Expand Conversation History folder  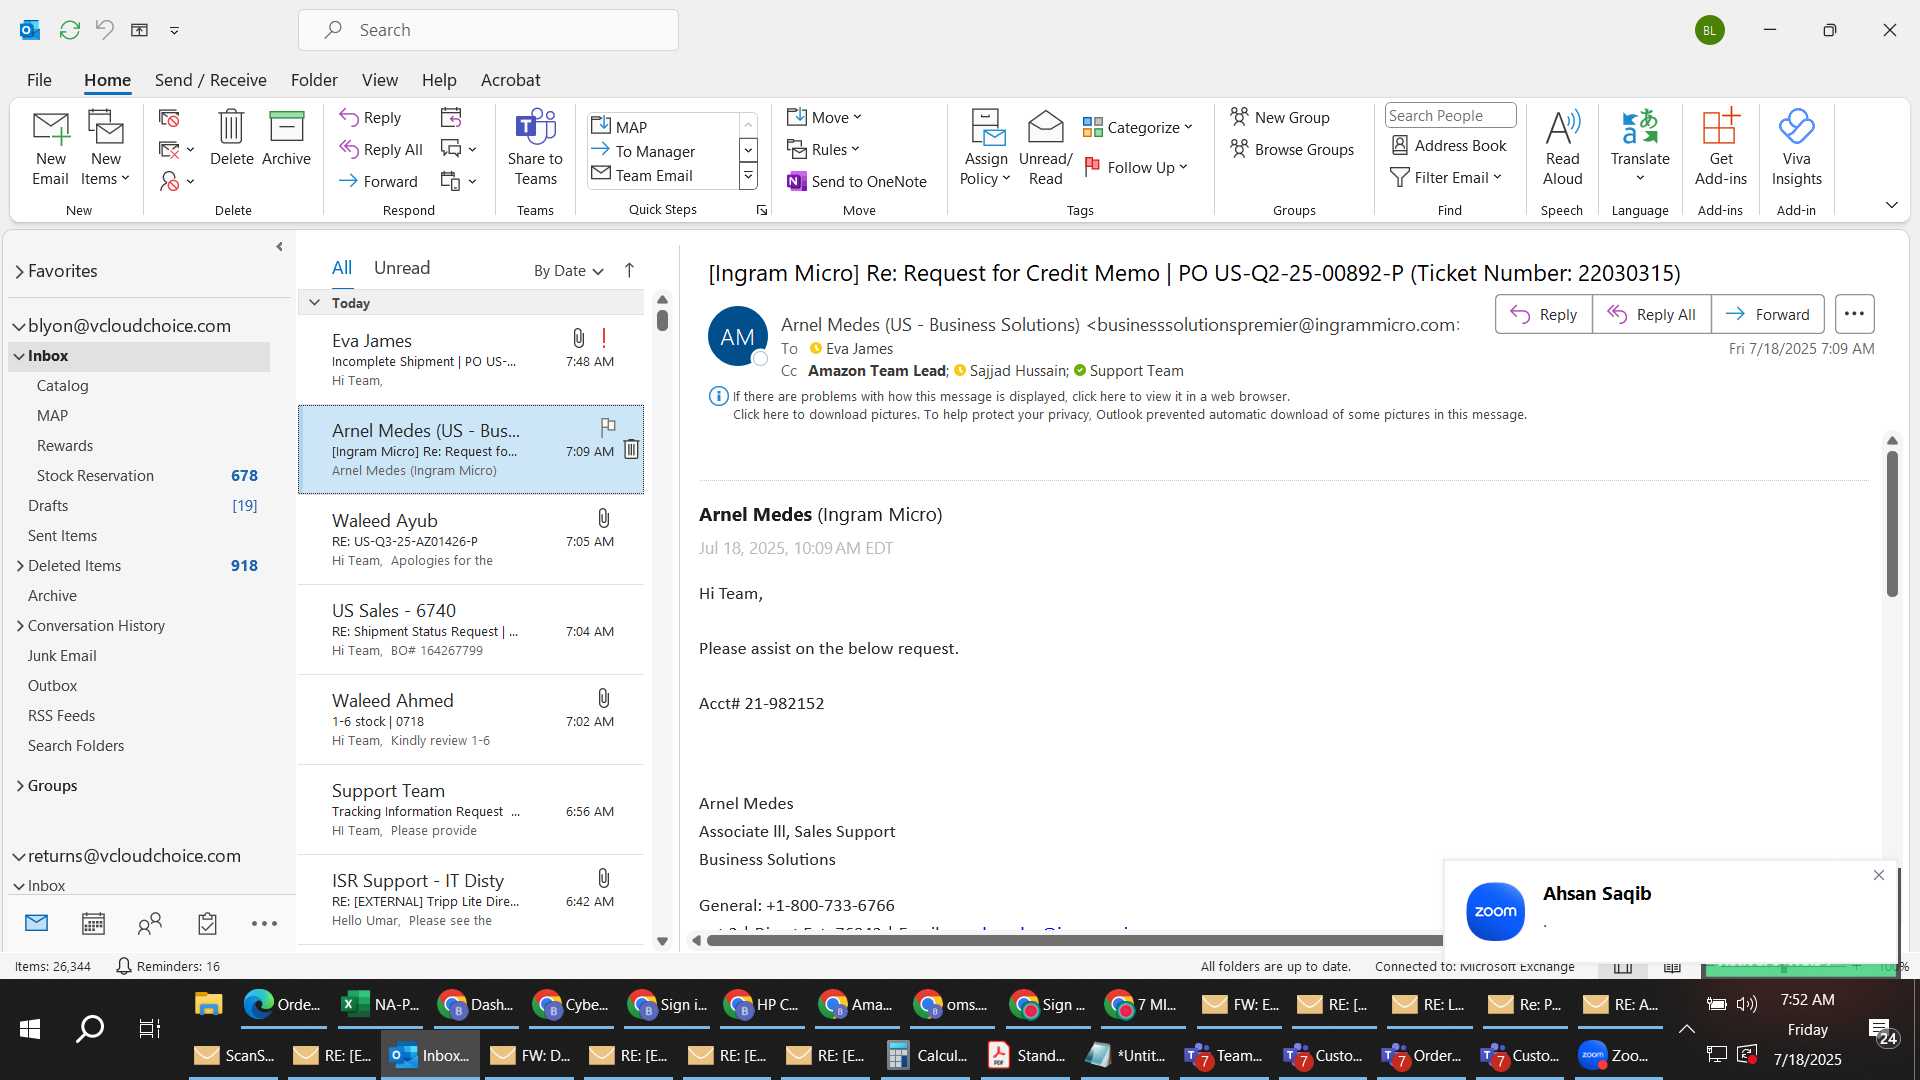pos(20,626)
